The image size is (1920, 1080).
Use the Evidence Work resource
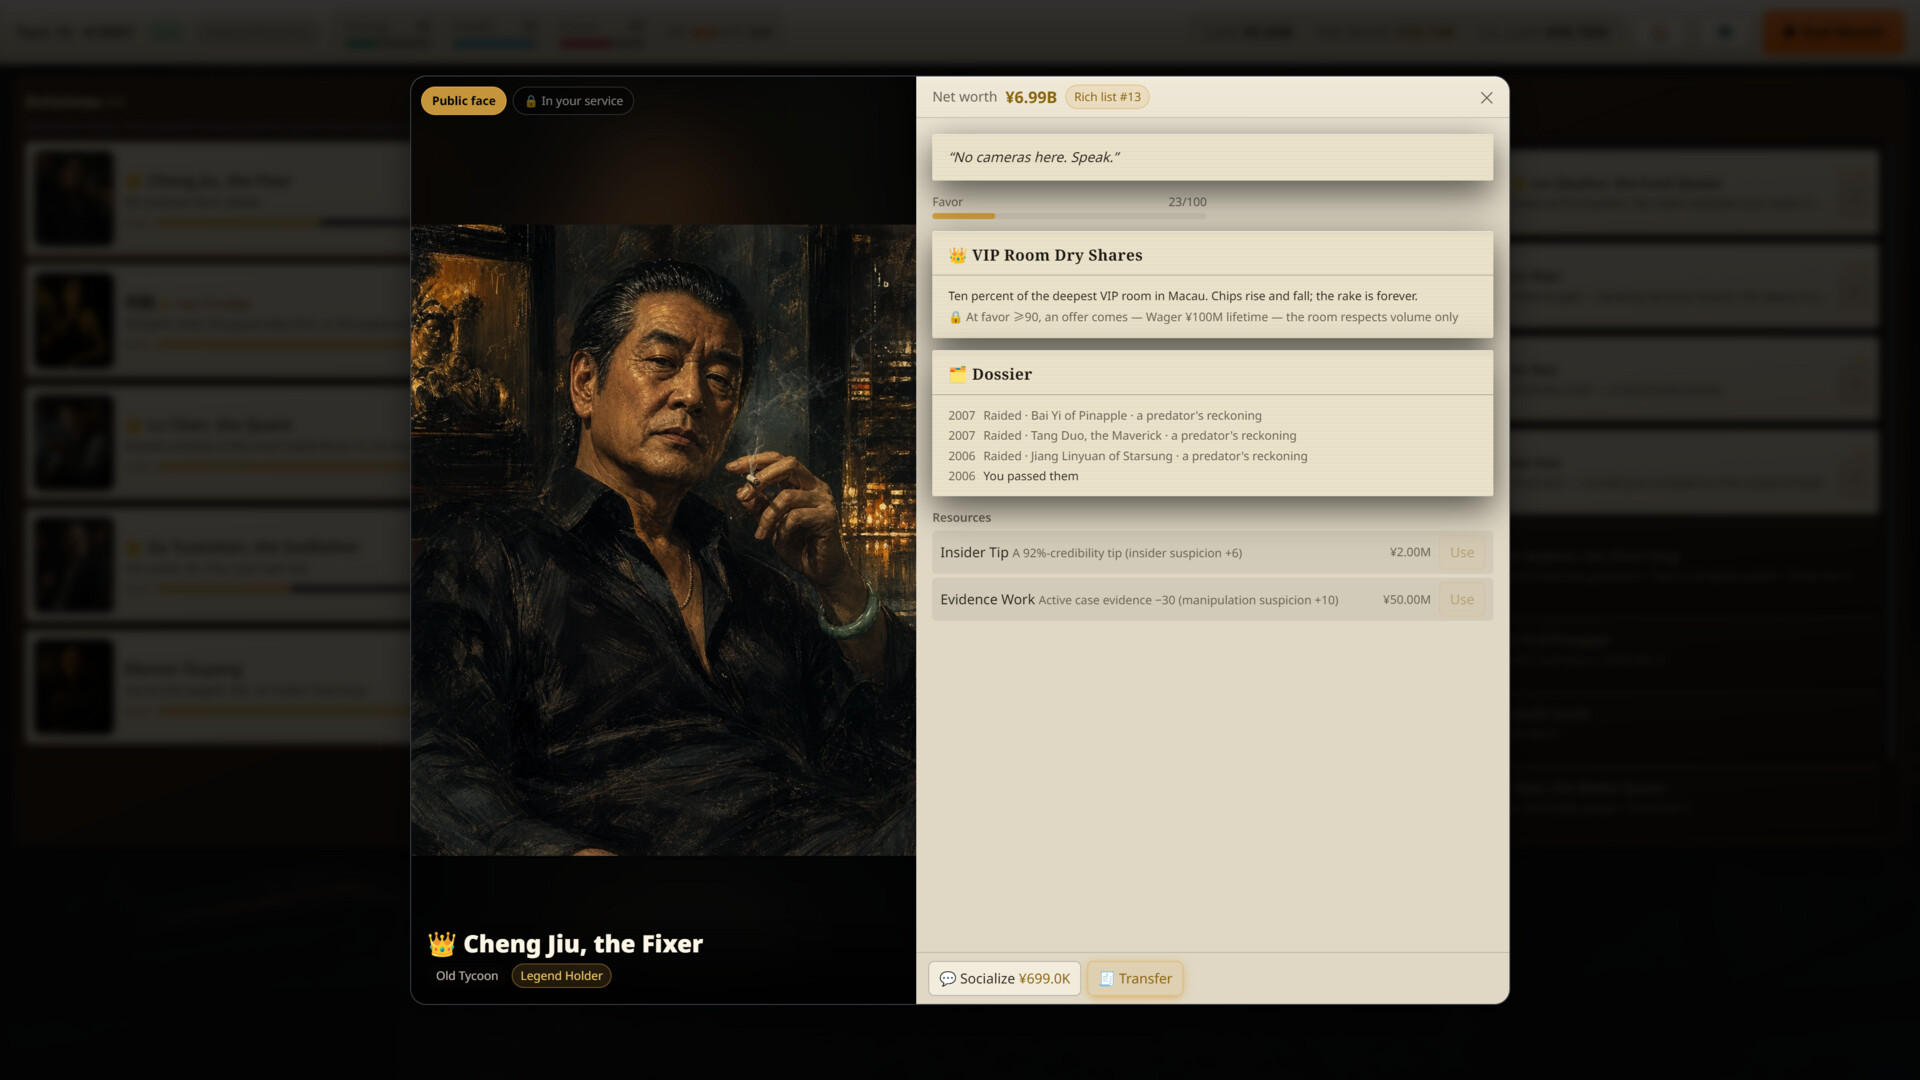[x=1461, y=600]
